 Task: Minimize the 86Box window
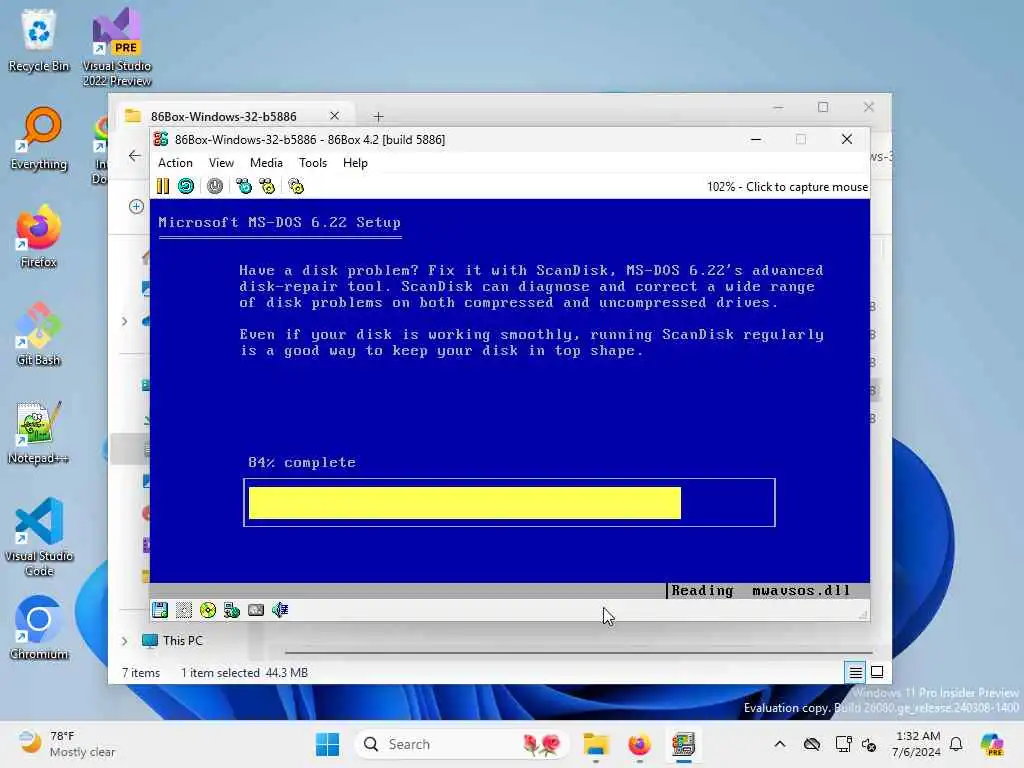pyautogui.click(x=756, y=139)
